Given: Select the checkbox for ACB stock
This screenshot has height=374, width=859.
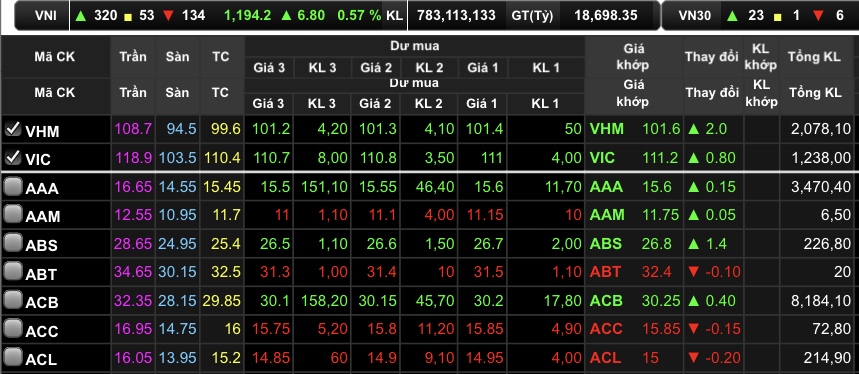Looking at the screenshot, I should tap(13, 300).
